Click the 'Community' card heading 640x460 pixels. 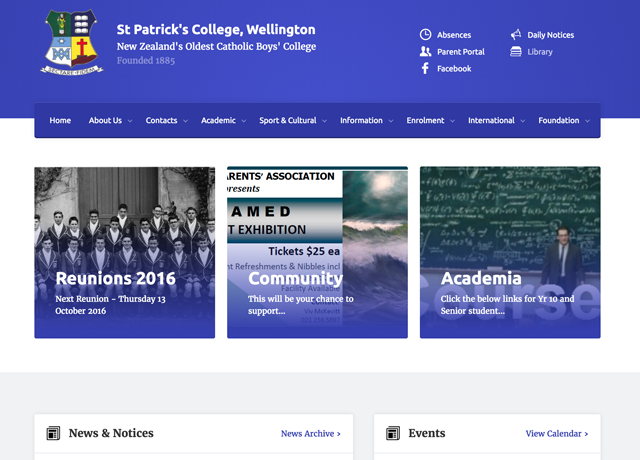pos(296,278)
